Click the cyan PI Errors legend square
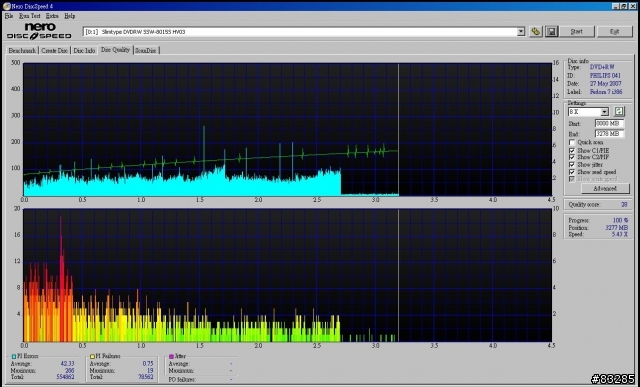Screen dimensions: 640x387 (13, 356)
